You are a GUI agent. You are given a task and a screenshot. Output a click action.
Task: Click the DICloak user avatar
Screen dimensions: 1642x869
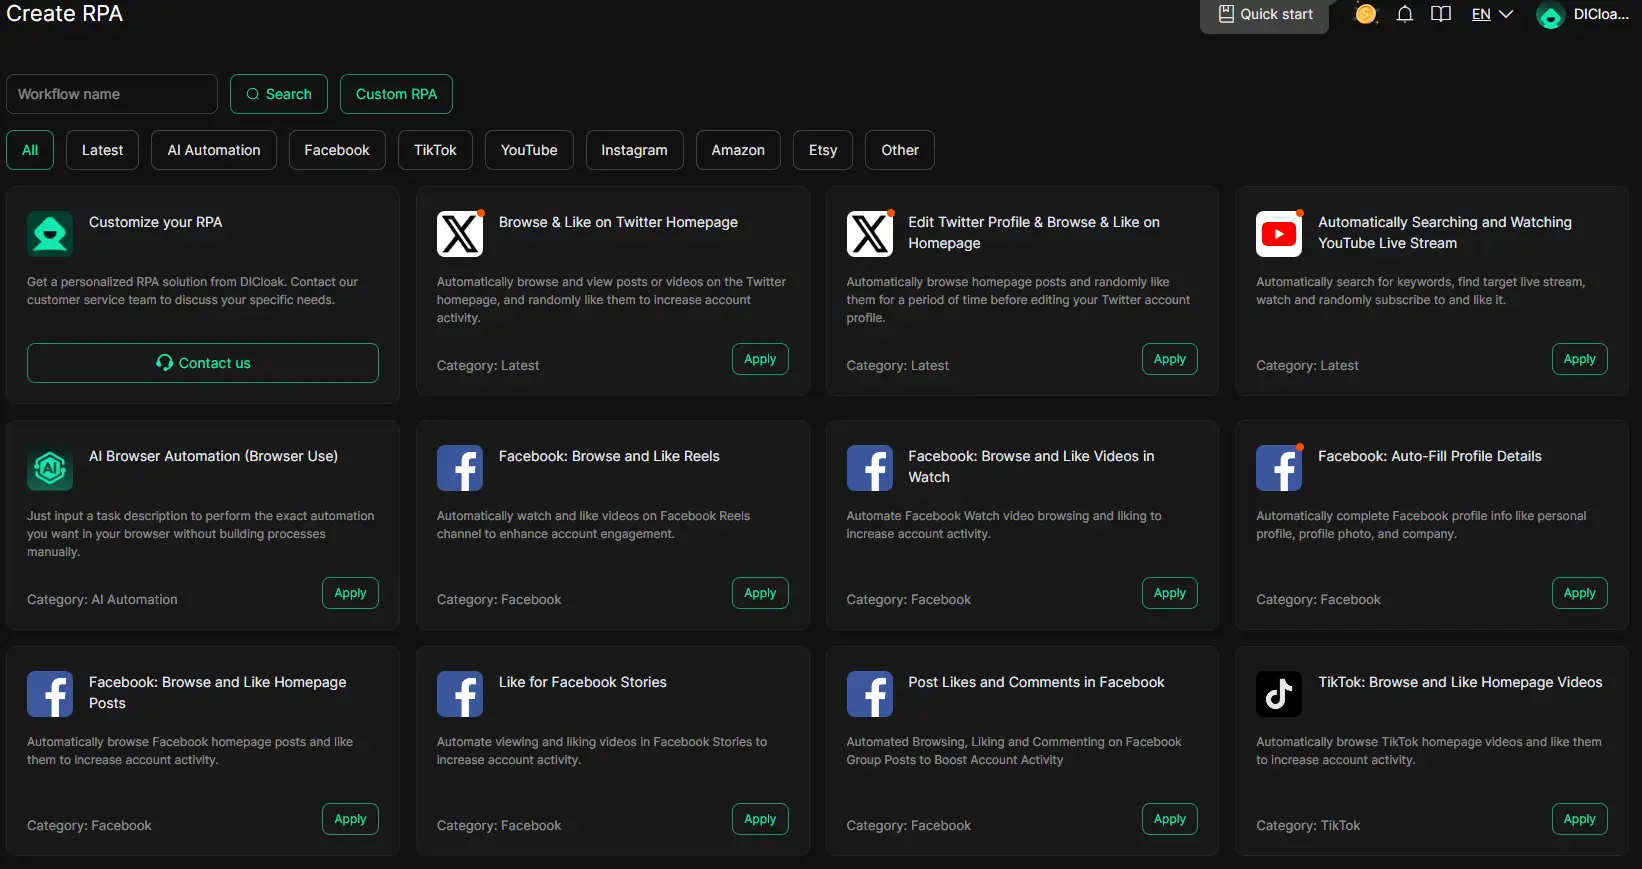(1550, 15)
